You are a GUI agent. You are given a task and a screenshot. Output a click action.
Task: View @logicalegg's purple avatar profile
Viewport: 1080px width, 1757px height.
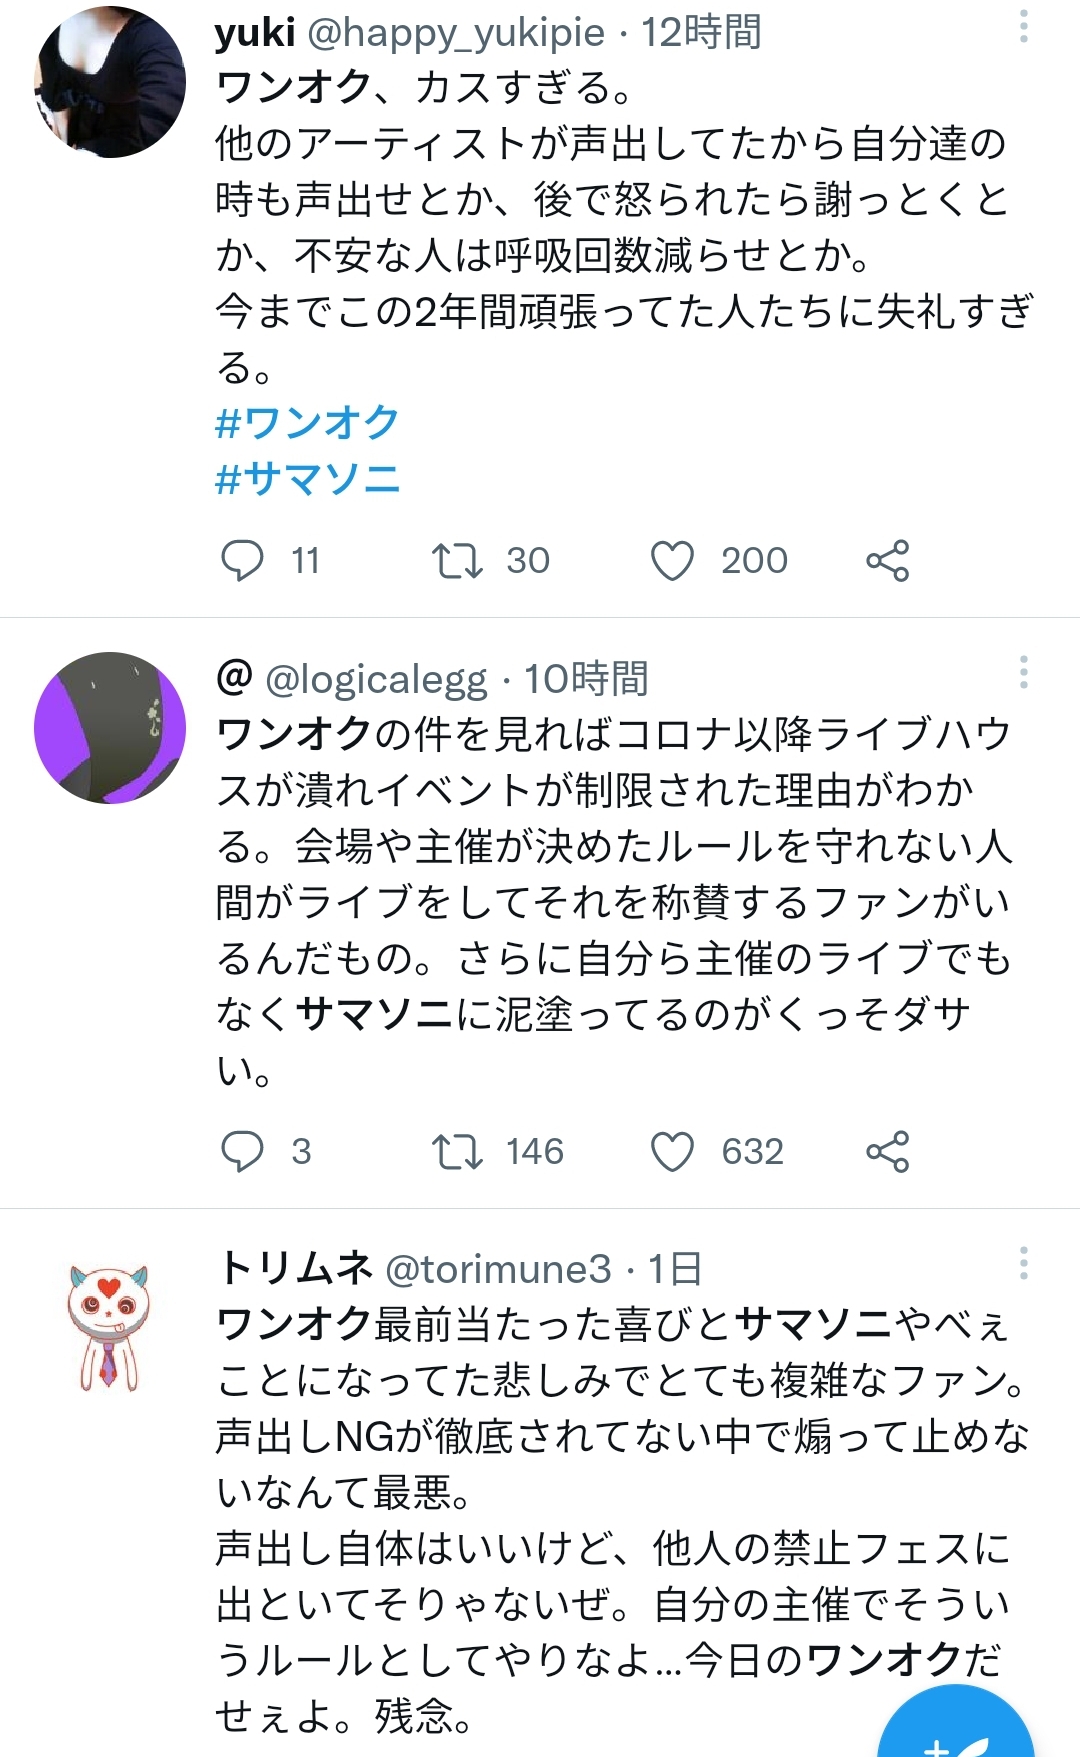(110, 728)
